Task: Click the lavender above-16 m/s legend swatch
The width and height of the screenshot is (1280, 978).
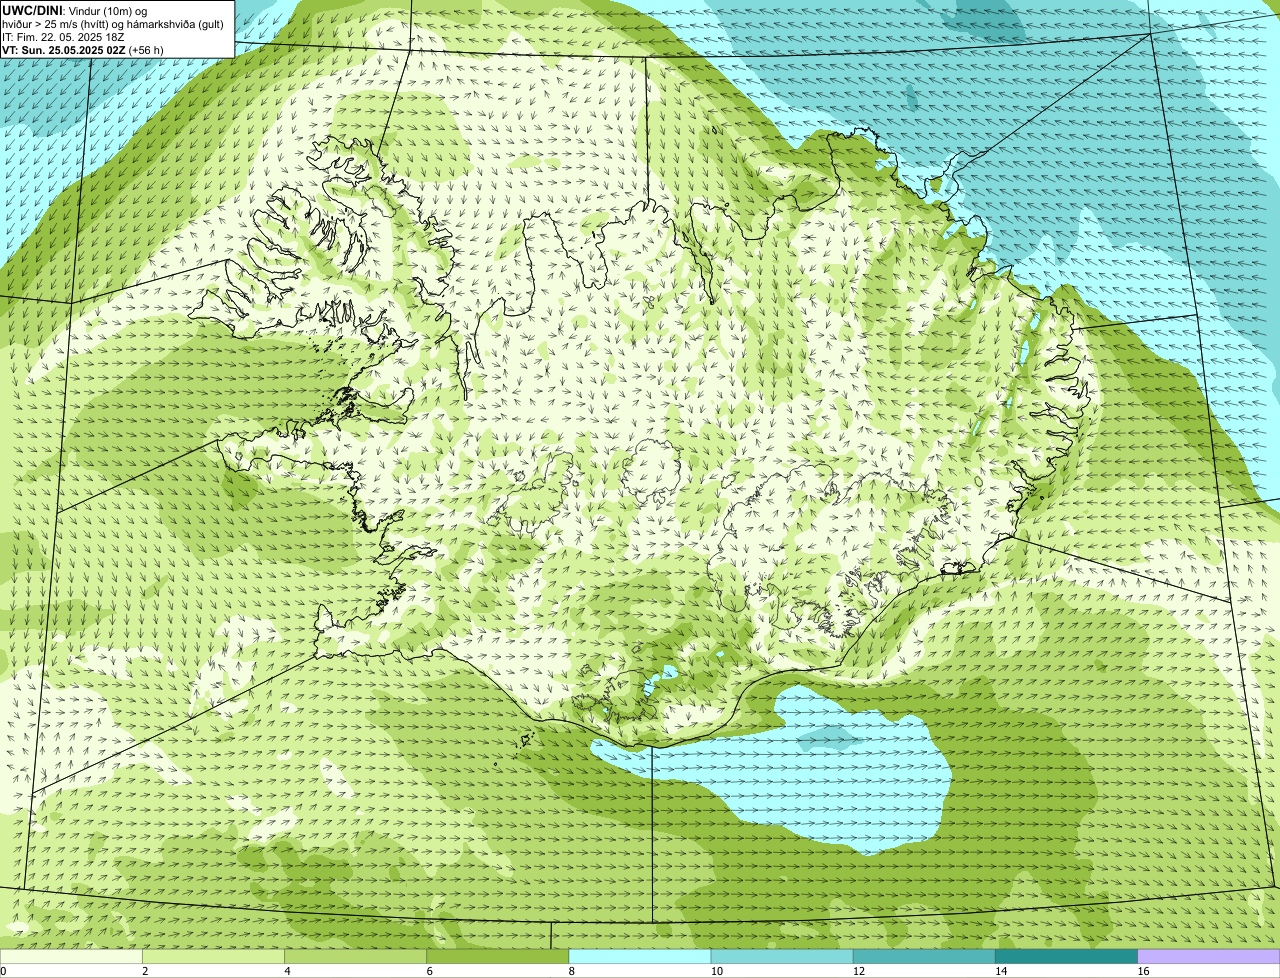Action: pyautogui.click(x=1209, y=956)
